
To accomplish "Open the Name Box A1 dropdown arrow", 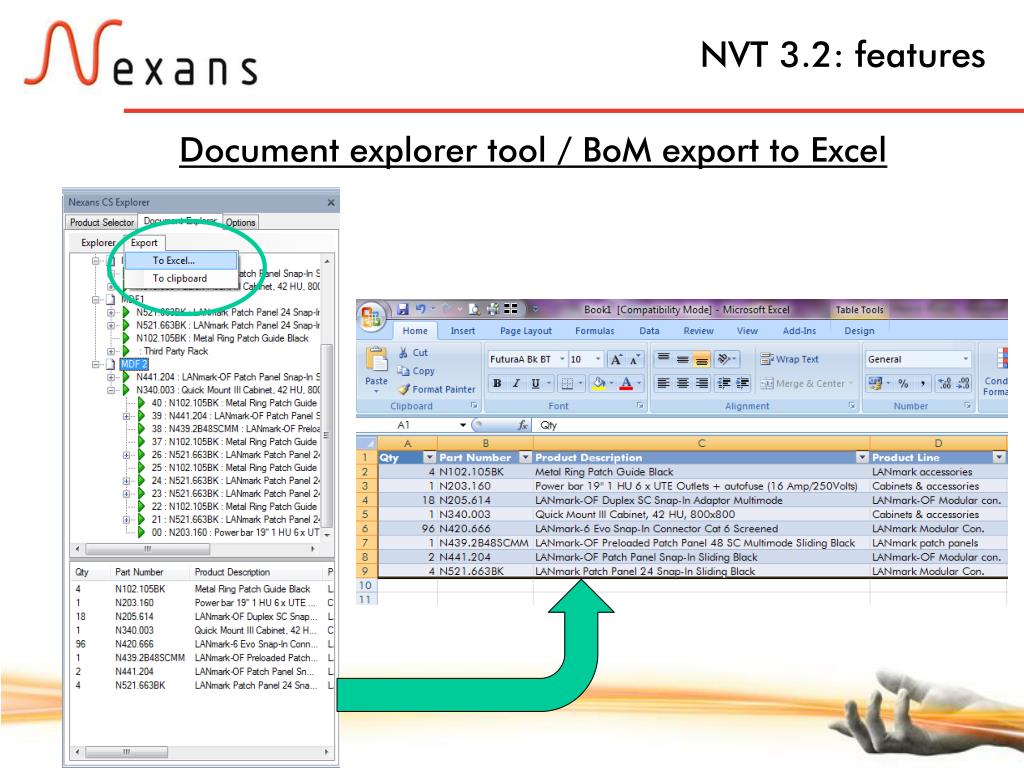I will 462,425.
